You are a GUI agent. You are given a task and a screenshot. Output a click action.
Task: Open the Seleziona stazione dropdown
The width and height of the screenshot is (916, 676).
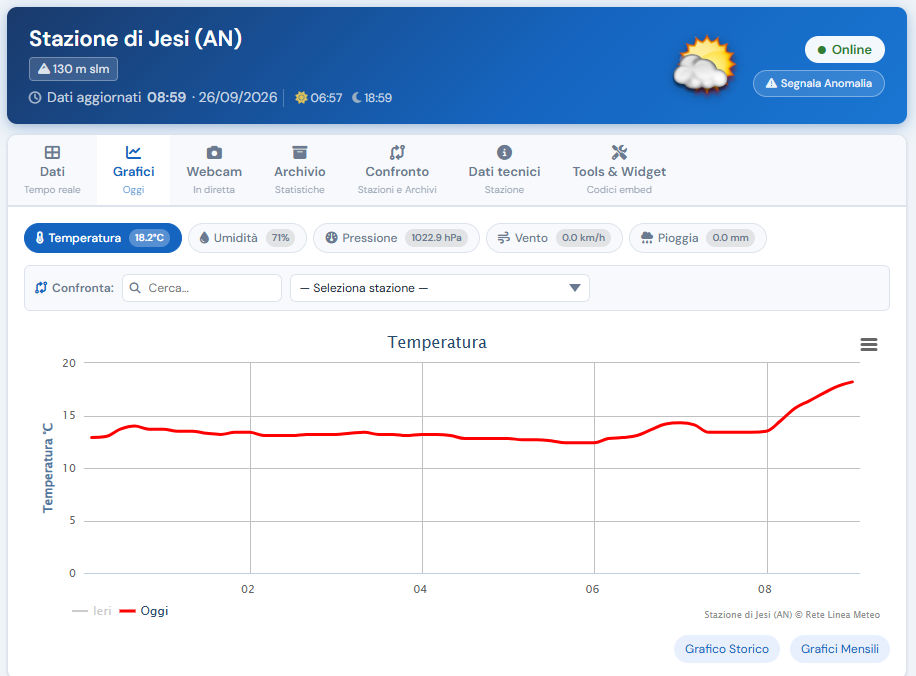(440, 288)
